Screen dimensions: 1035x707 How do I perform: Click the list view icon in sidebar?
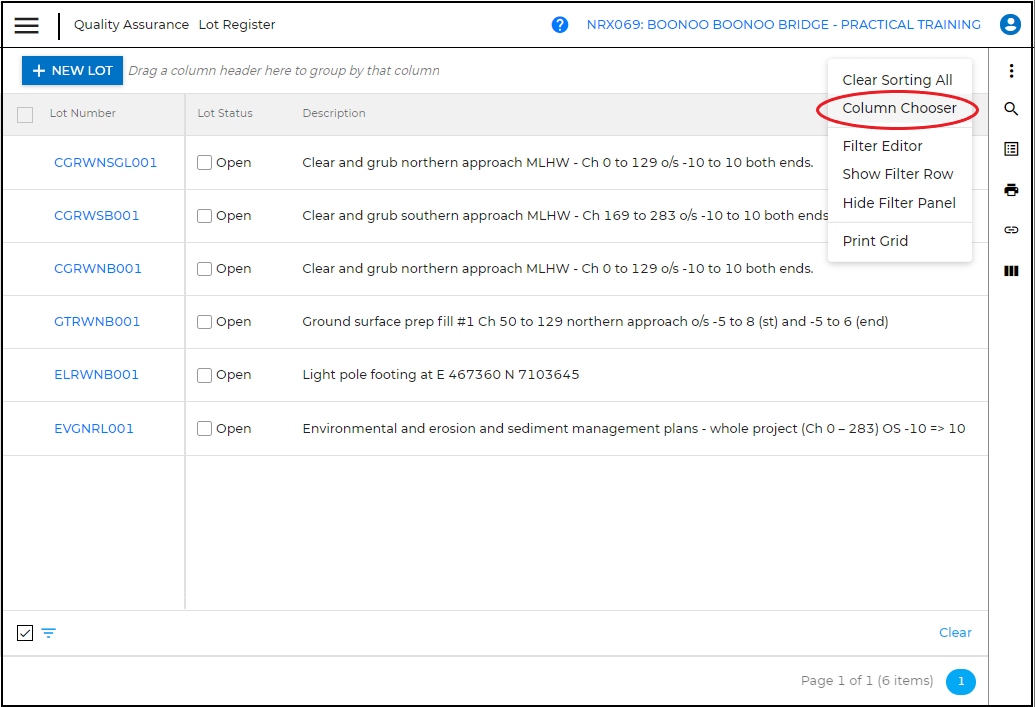[x=1011, y=149]
